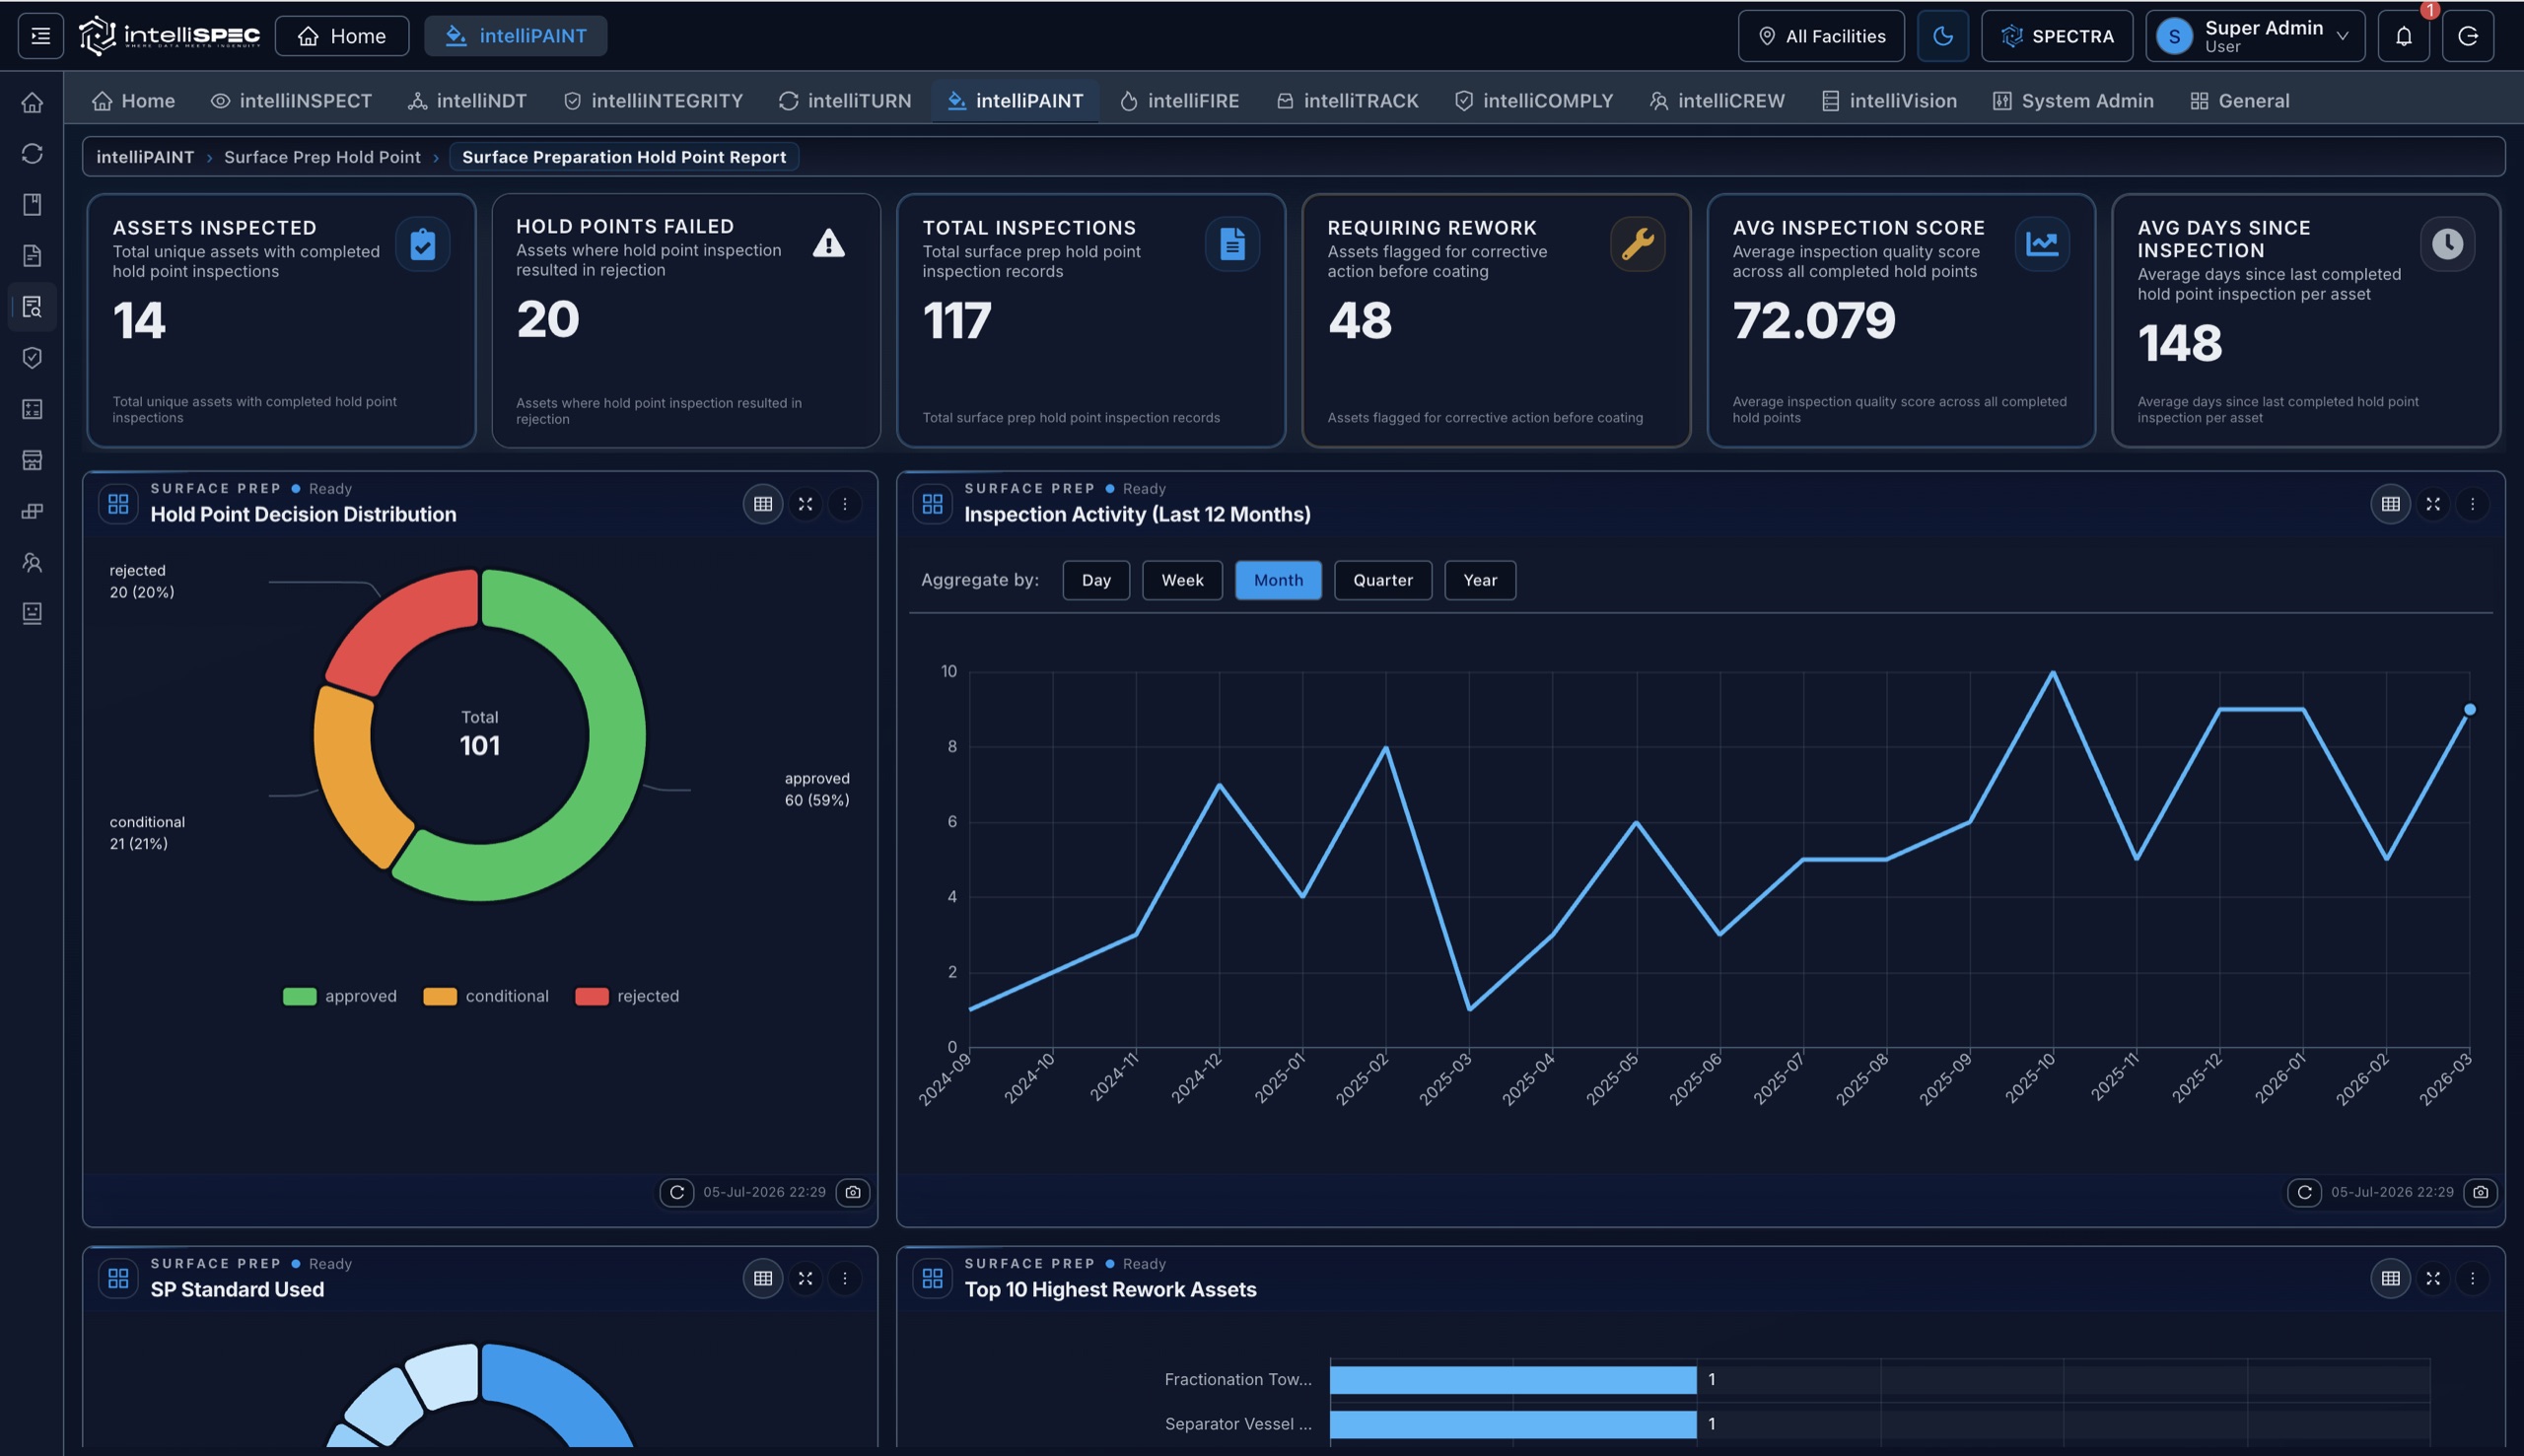Screen dimensions: 2524x1456
Task: Open more options for SP Standard Used
Action: (x=845, y=1278)
